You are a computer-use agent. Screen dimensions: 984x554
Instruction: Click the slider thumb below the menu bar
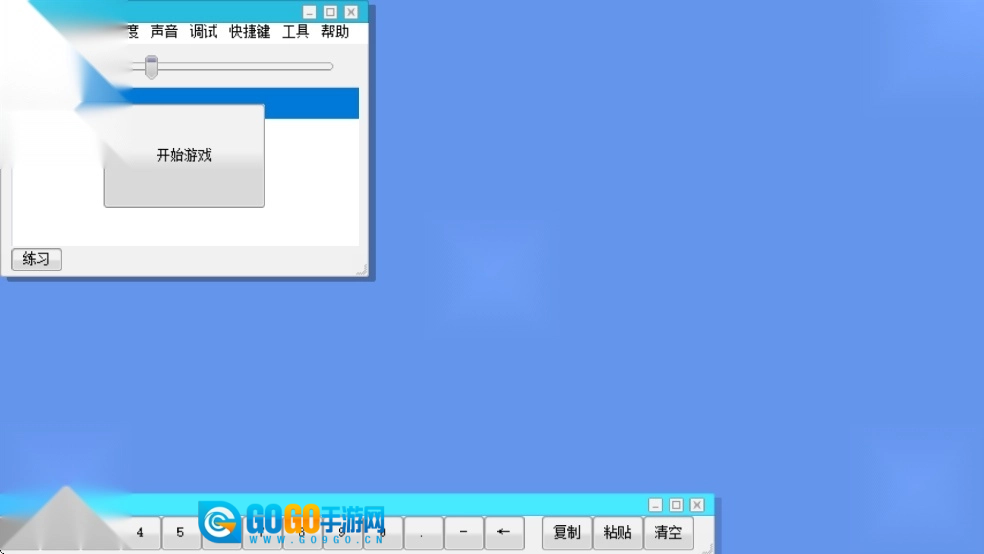coord(151,67)
